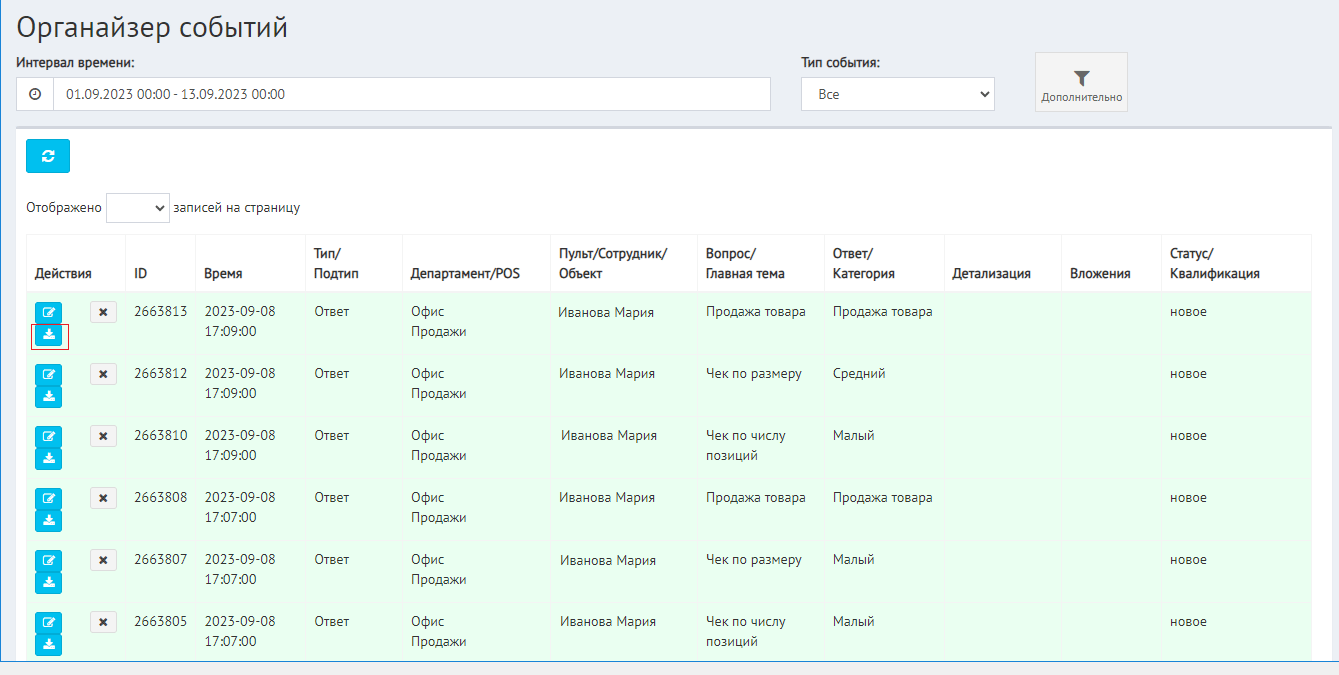This screenshot has width=1339, height=675.
Task: Delete event record 2663813
Action: [103, 312]
